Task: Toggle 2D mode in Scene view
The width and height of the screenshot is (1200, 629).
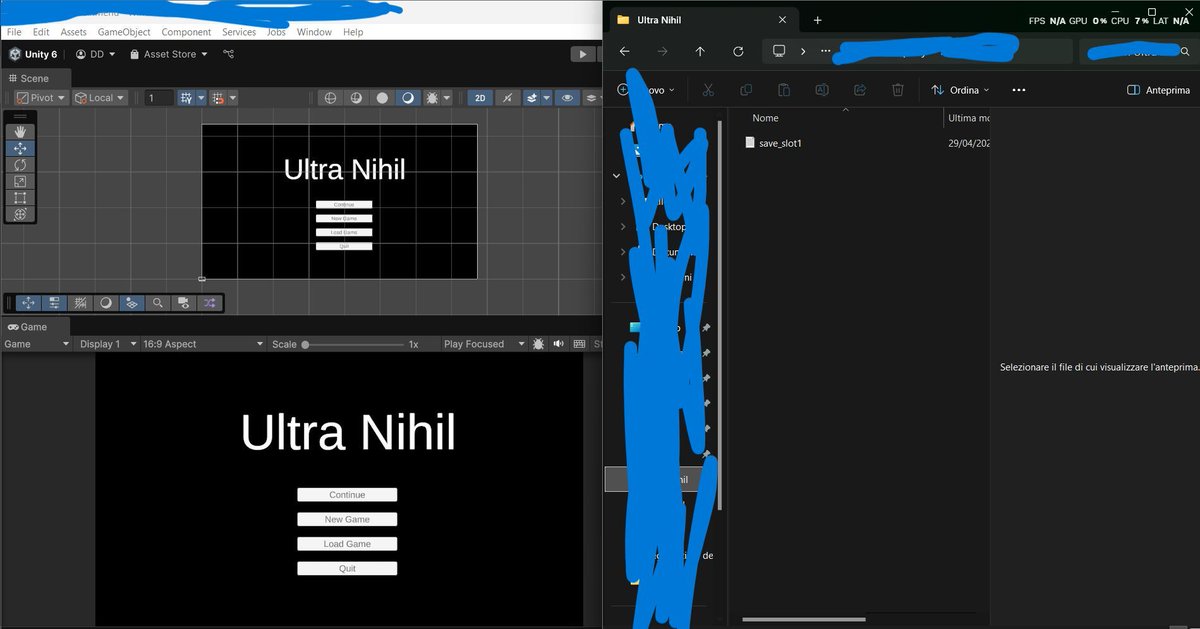Action: [x=480, y=98]
